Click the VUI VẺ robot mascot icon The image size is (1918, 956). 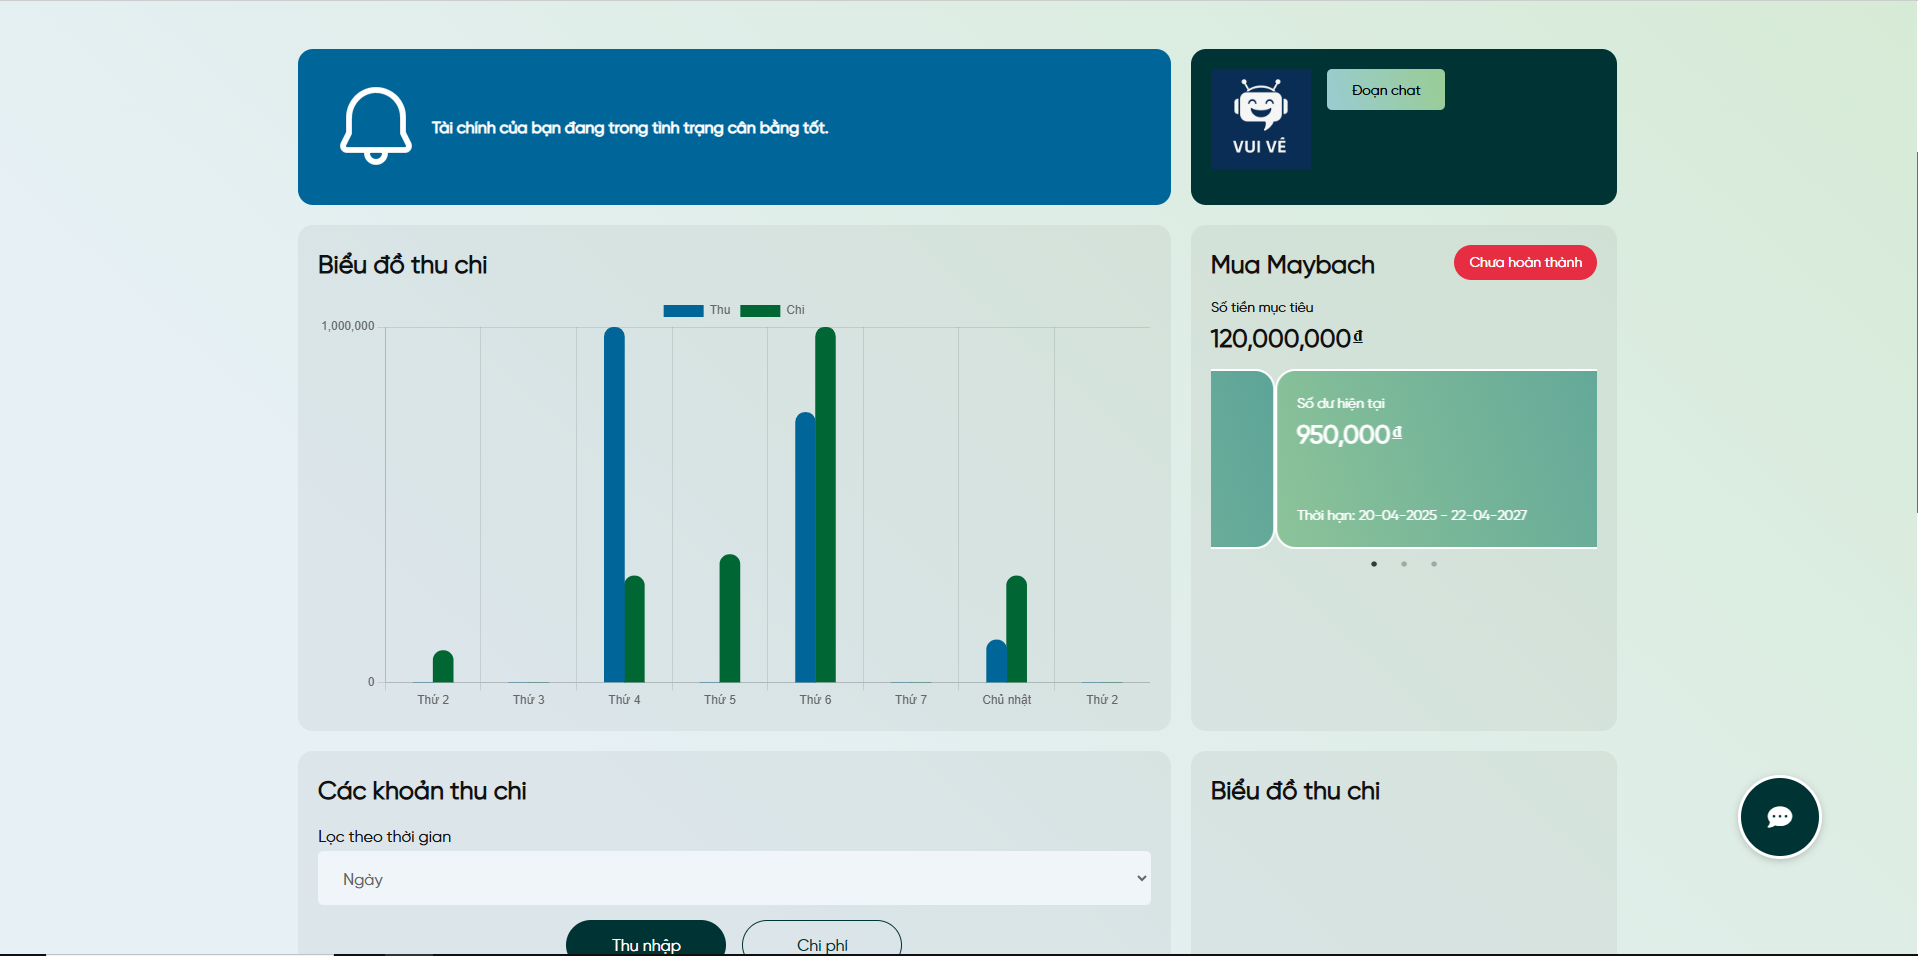(1260, 119)
